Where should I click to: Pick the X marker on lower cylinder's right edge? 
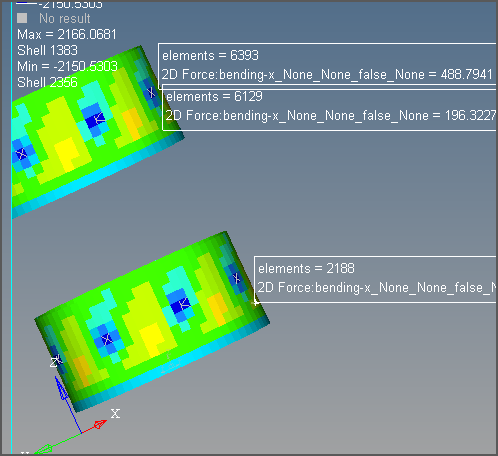tap(236, 278)
